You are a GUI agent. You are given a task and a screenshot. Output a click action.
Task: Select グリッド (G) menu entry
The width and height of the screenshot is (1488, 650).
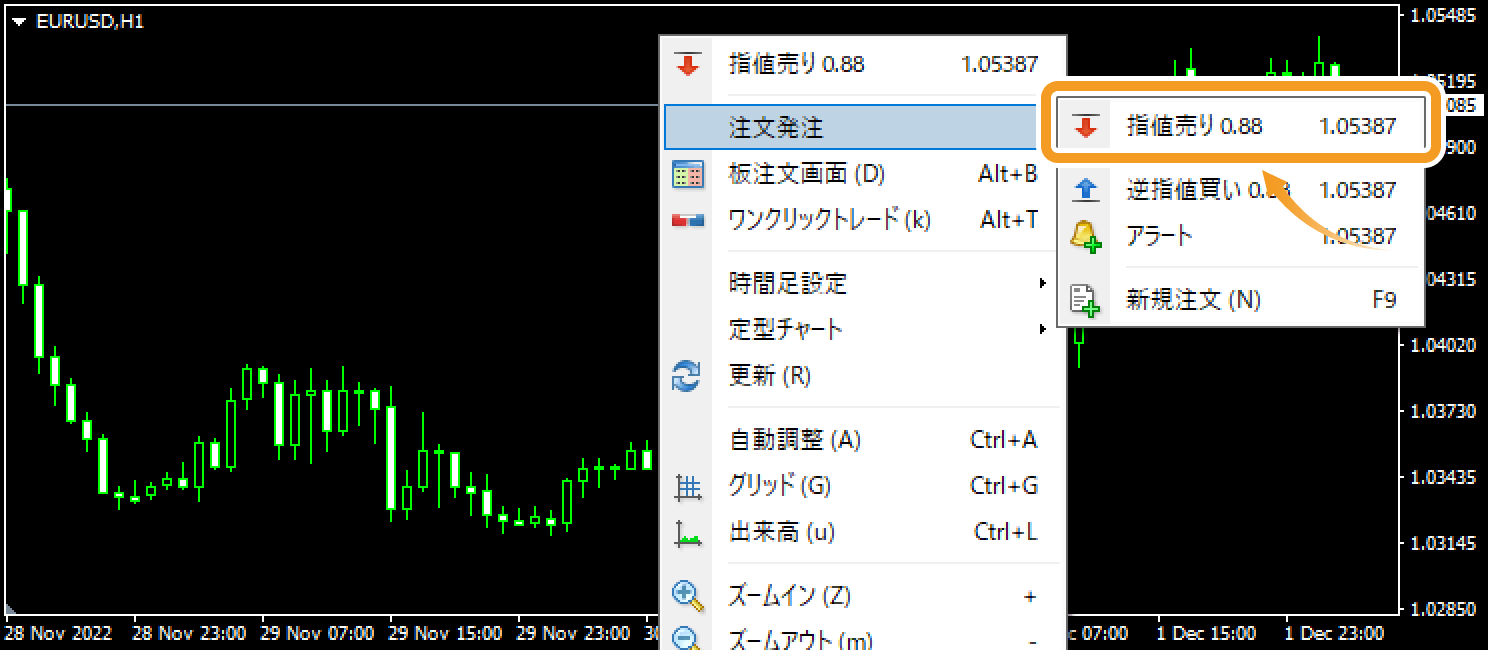coord(862,487)
